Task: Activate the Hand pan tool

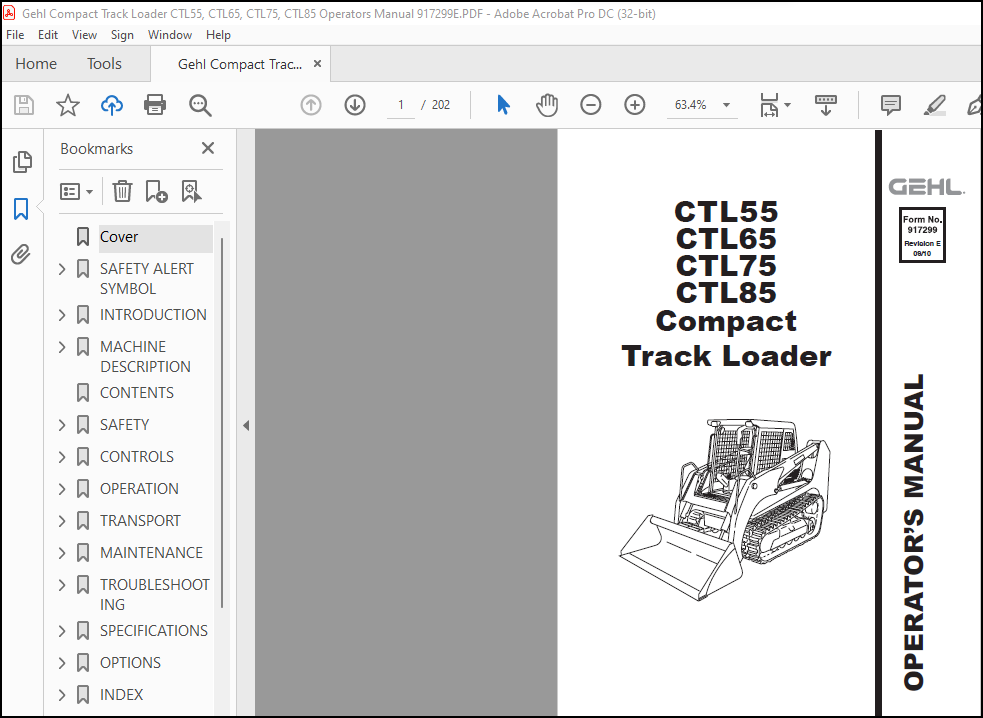Action: pyautogui.click(x=547, y=105)
